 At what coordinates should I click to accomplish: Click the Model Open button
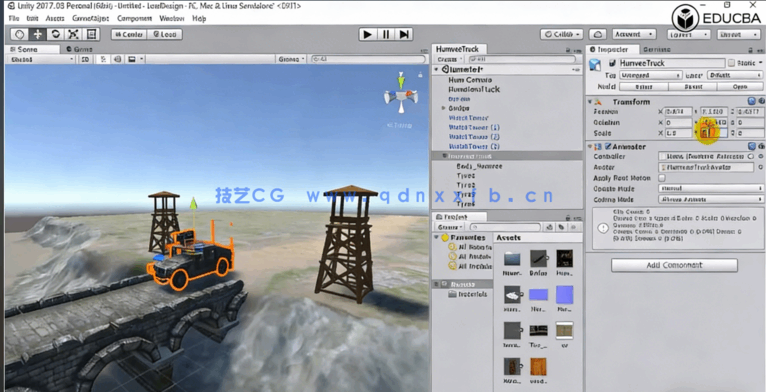740,87
